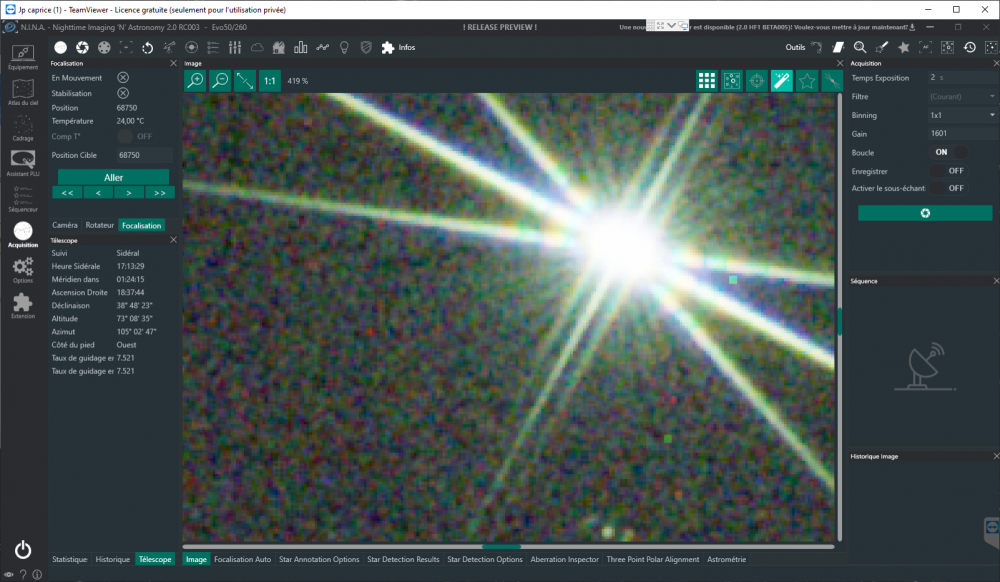Zoom out of the image preview
The height and width of the screenshot is (582, 1000).
[220, 81]
